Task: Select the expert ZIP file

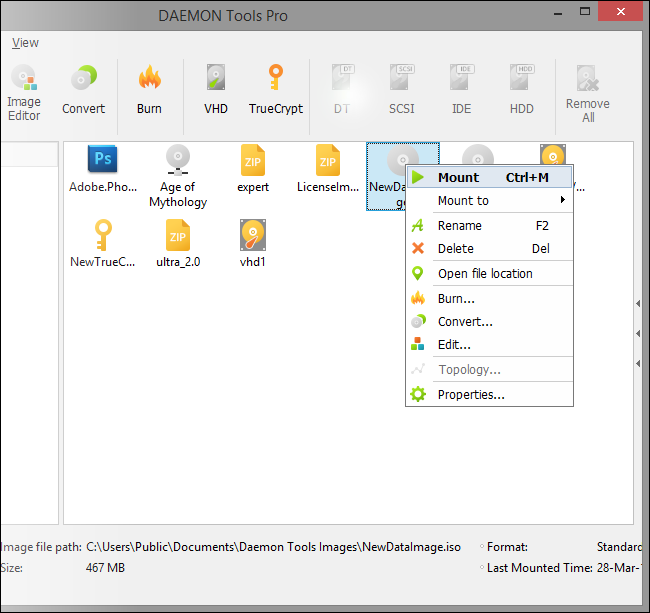Action: 253,169
